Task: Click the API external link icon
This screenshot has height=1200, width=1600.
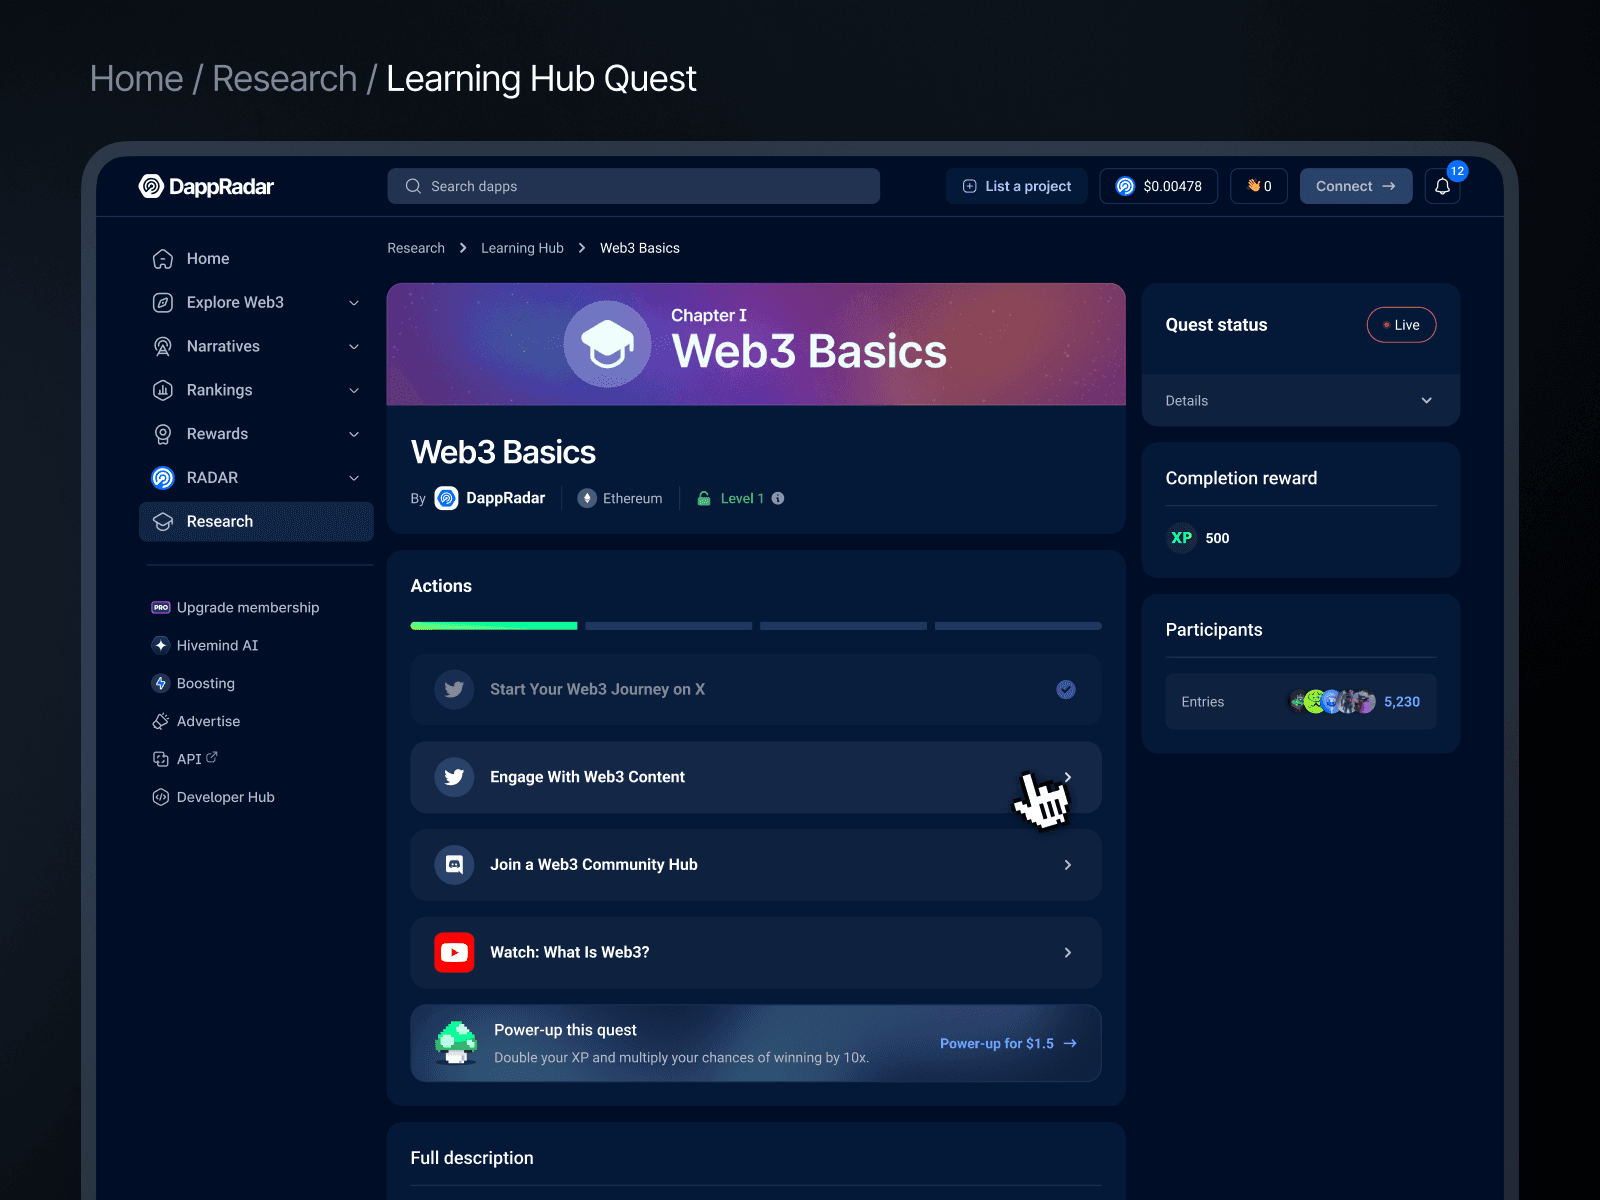Action: (x=212, y=757)
